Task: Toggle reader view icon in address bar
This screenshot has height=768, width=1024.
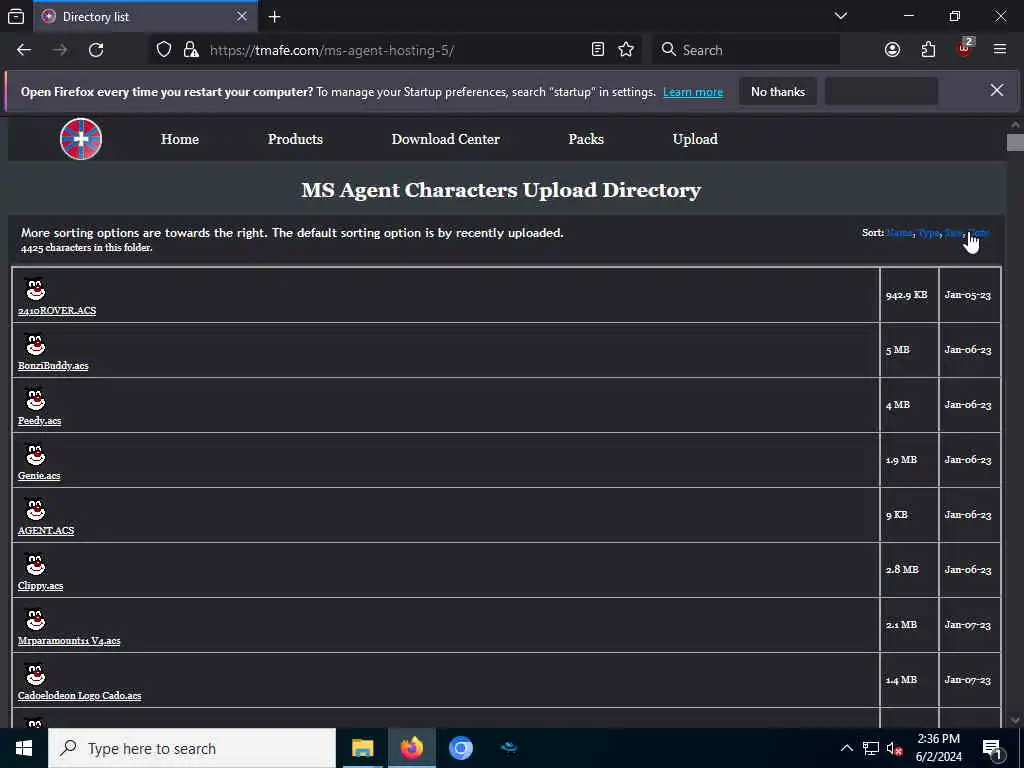Action: click(598, 50)
